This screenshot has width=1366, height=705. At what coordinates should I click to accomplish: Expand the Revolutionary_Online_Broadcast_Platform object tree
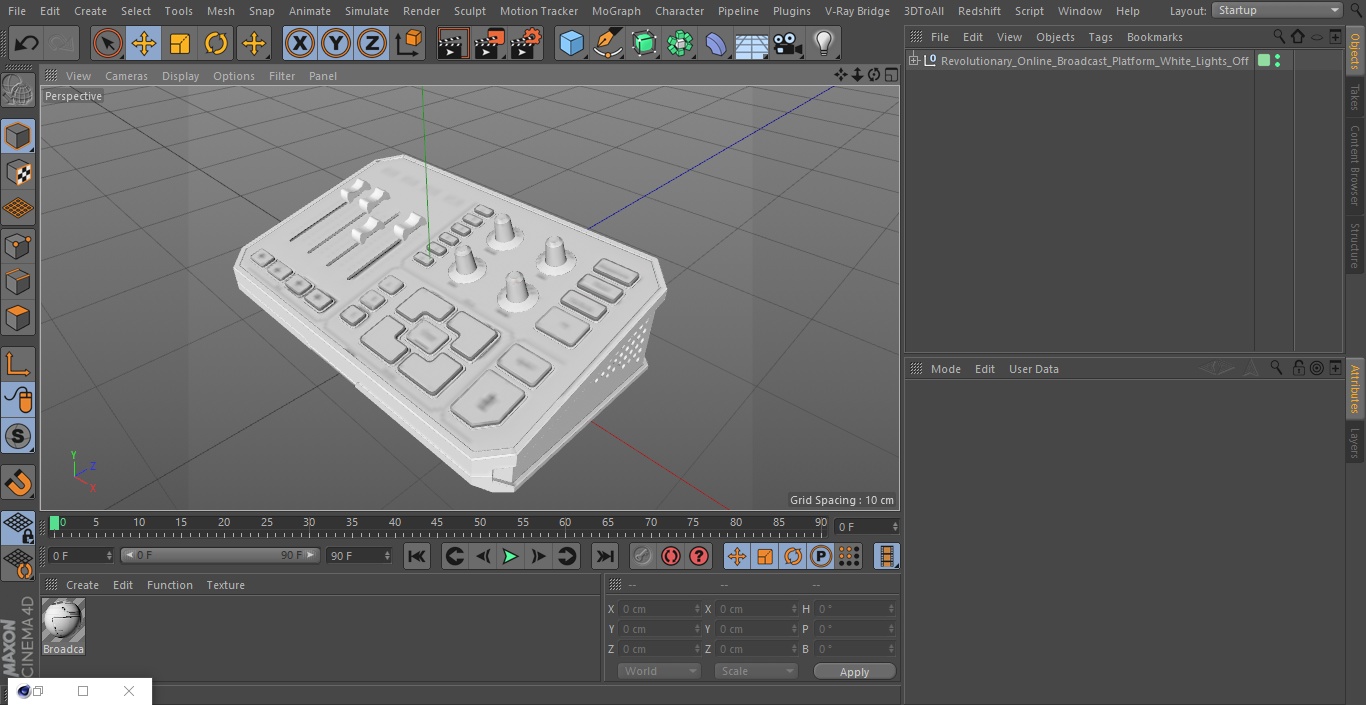pyautogui.click(x=913, y=61)
